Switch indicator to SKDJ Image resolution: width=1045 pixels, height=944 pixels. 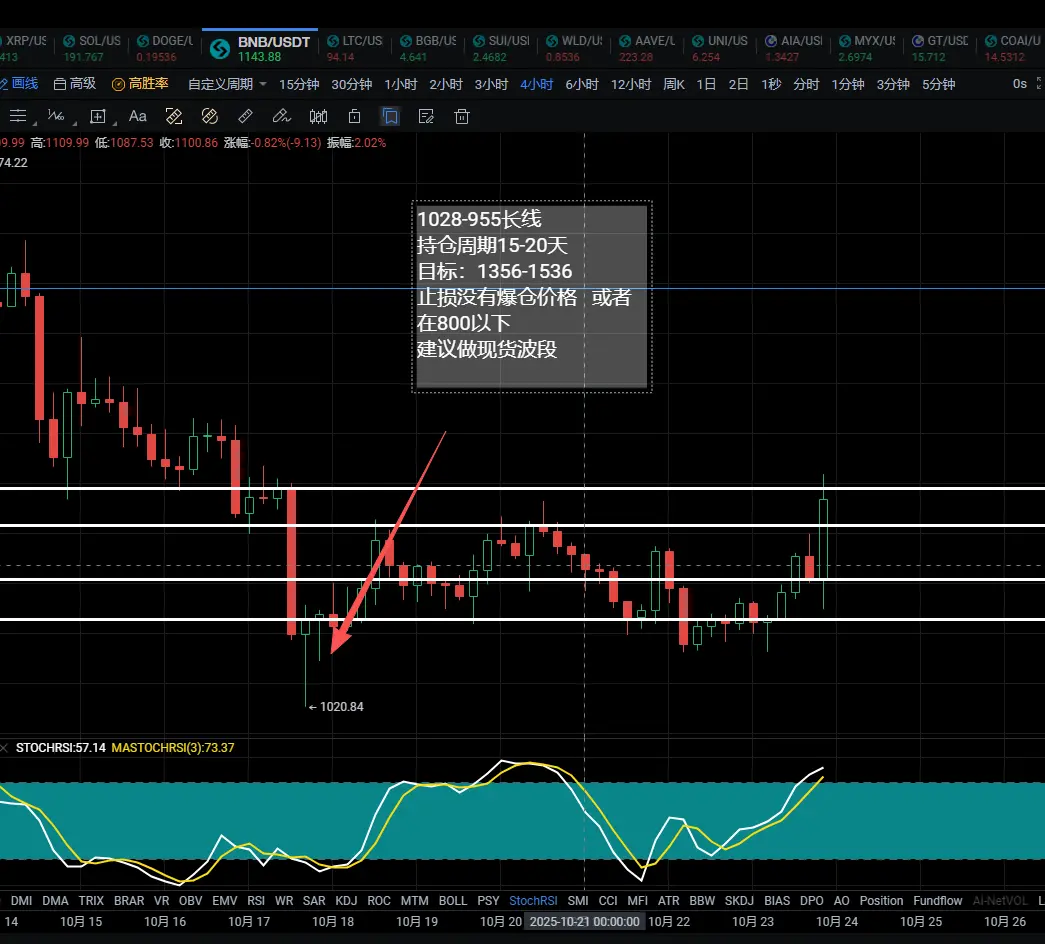click(x=739, y=901)
